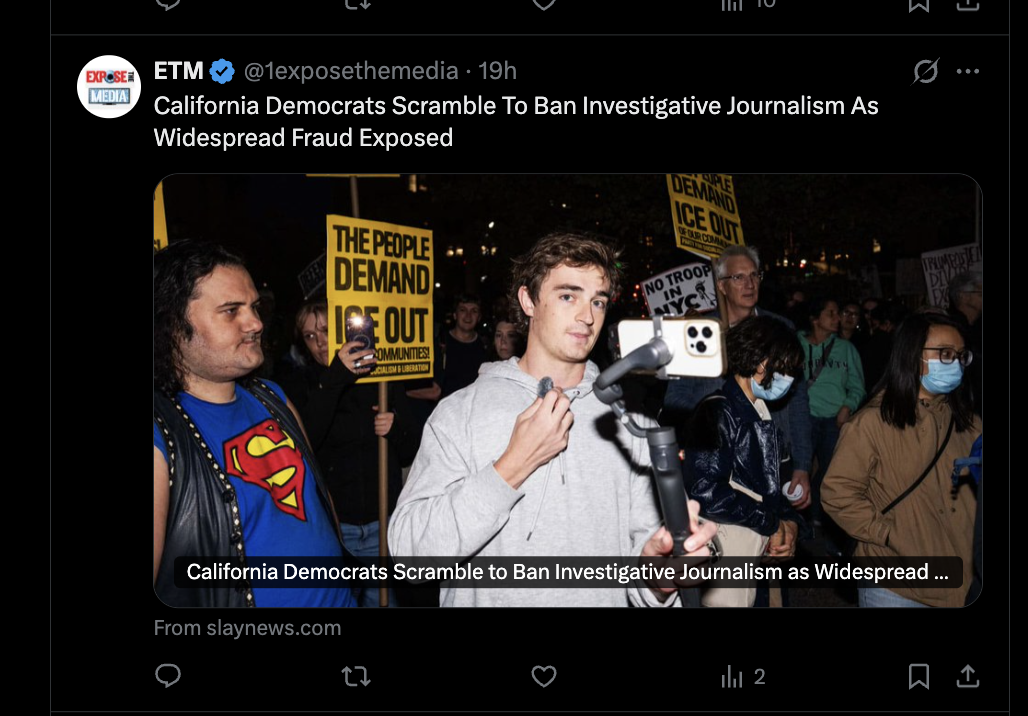Screen dimensions: 1028x716
Task: Open the three-dot More menu on ETM's post
Action: point(968,71)
